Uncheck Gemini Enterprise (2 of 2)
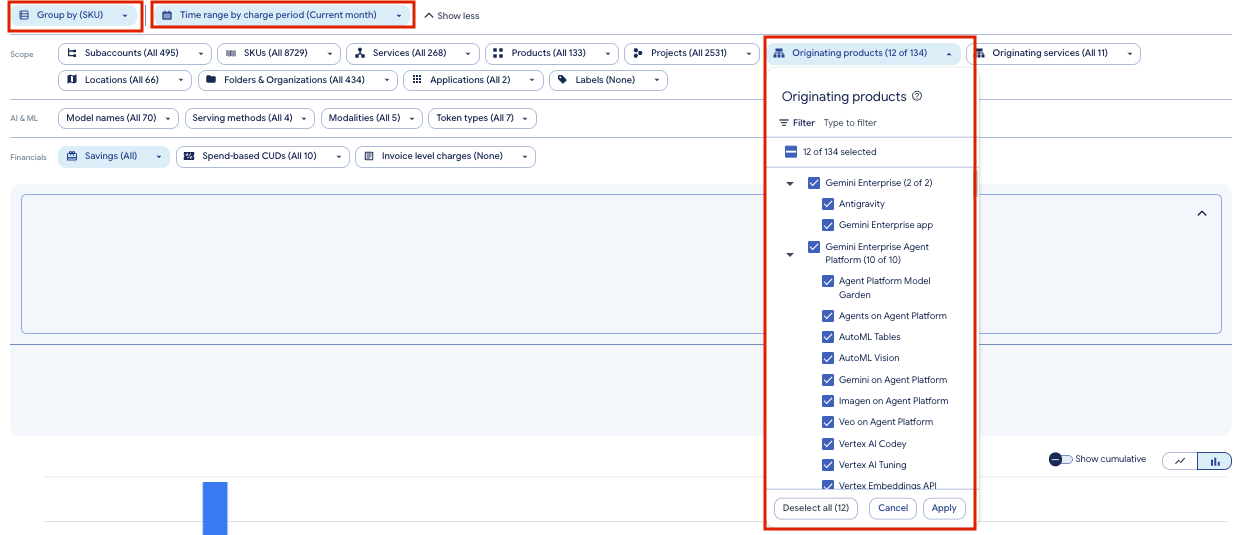Image resolution: width=1244 pixels, height=535 pixels. pyautogui.click(x=814, y=183)
